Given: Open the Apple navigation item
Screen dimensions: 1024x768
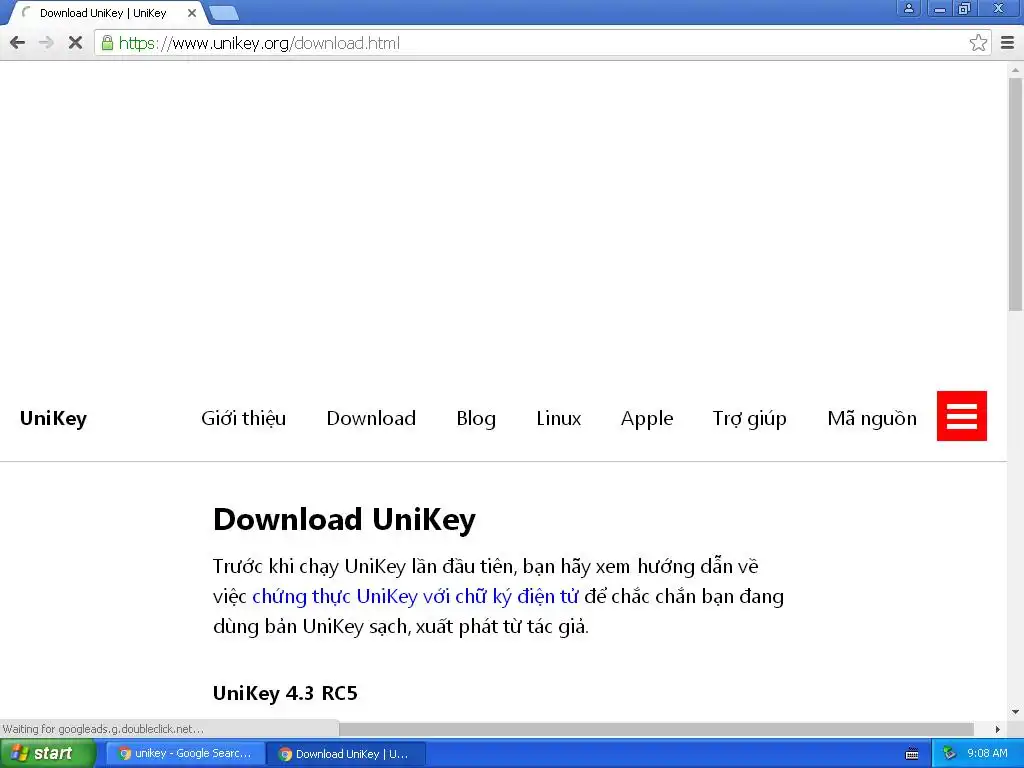Looking at the screenshot, I should tap(647, 418).
